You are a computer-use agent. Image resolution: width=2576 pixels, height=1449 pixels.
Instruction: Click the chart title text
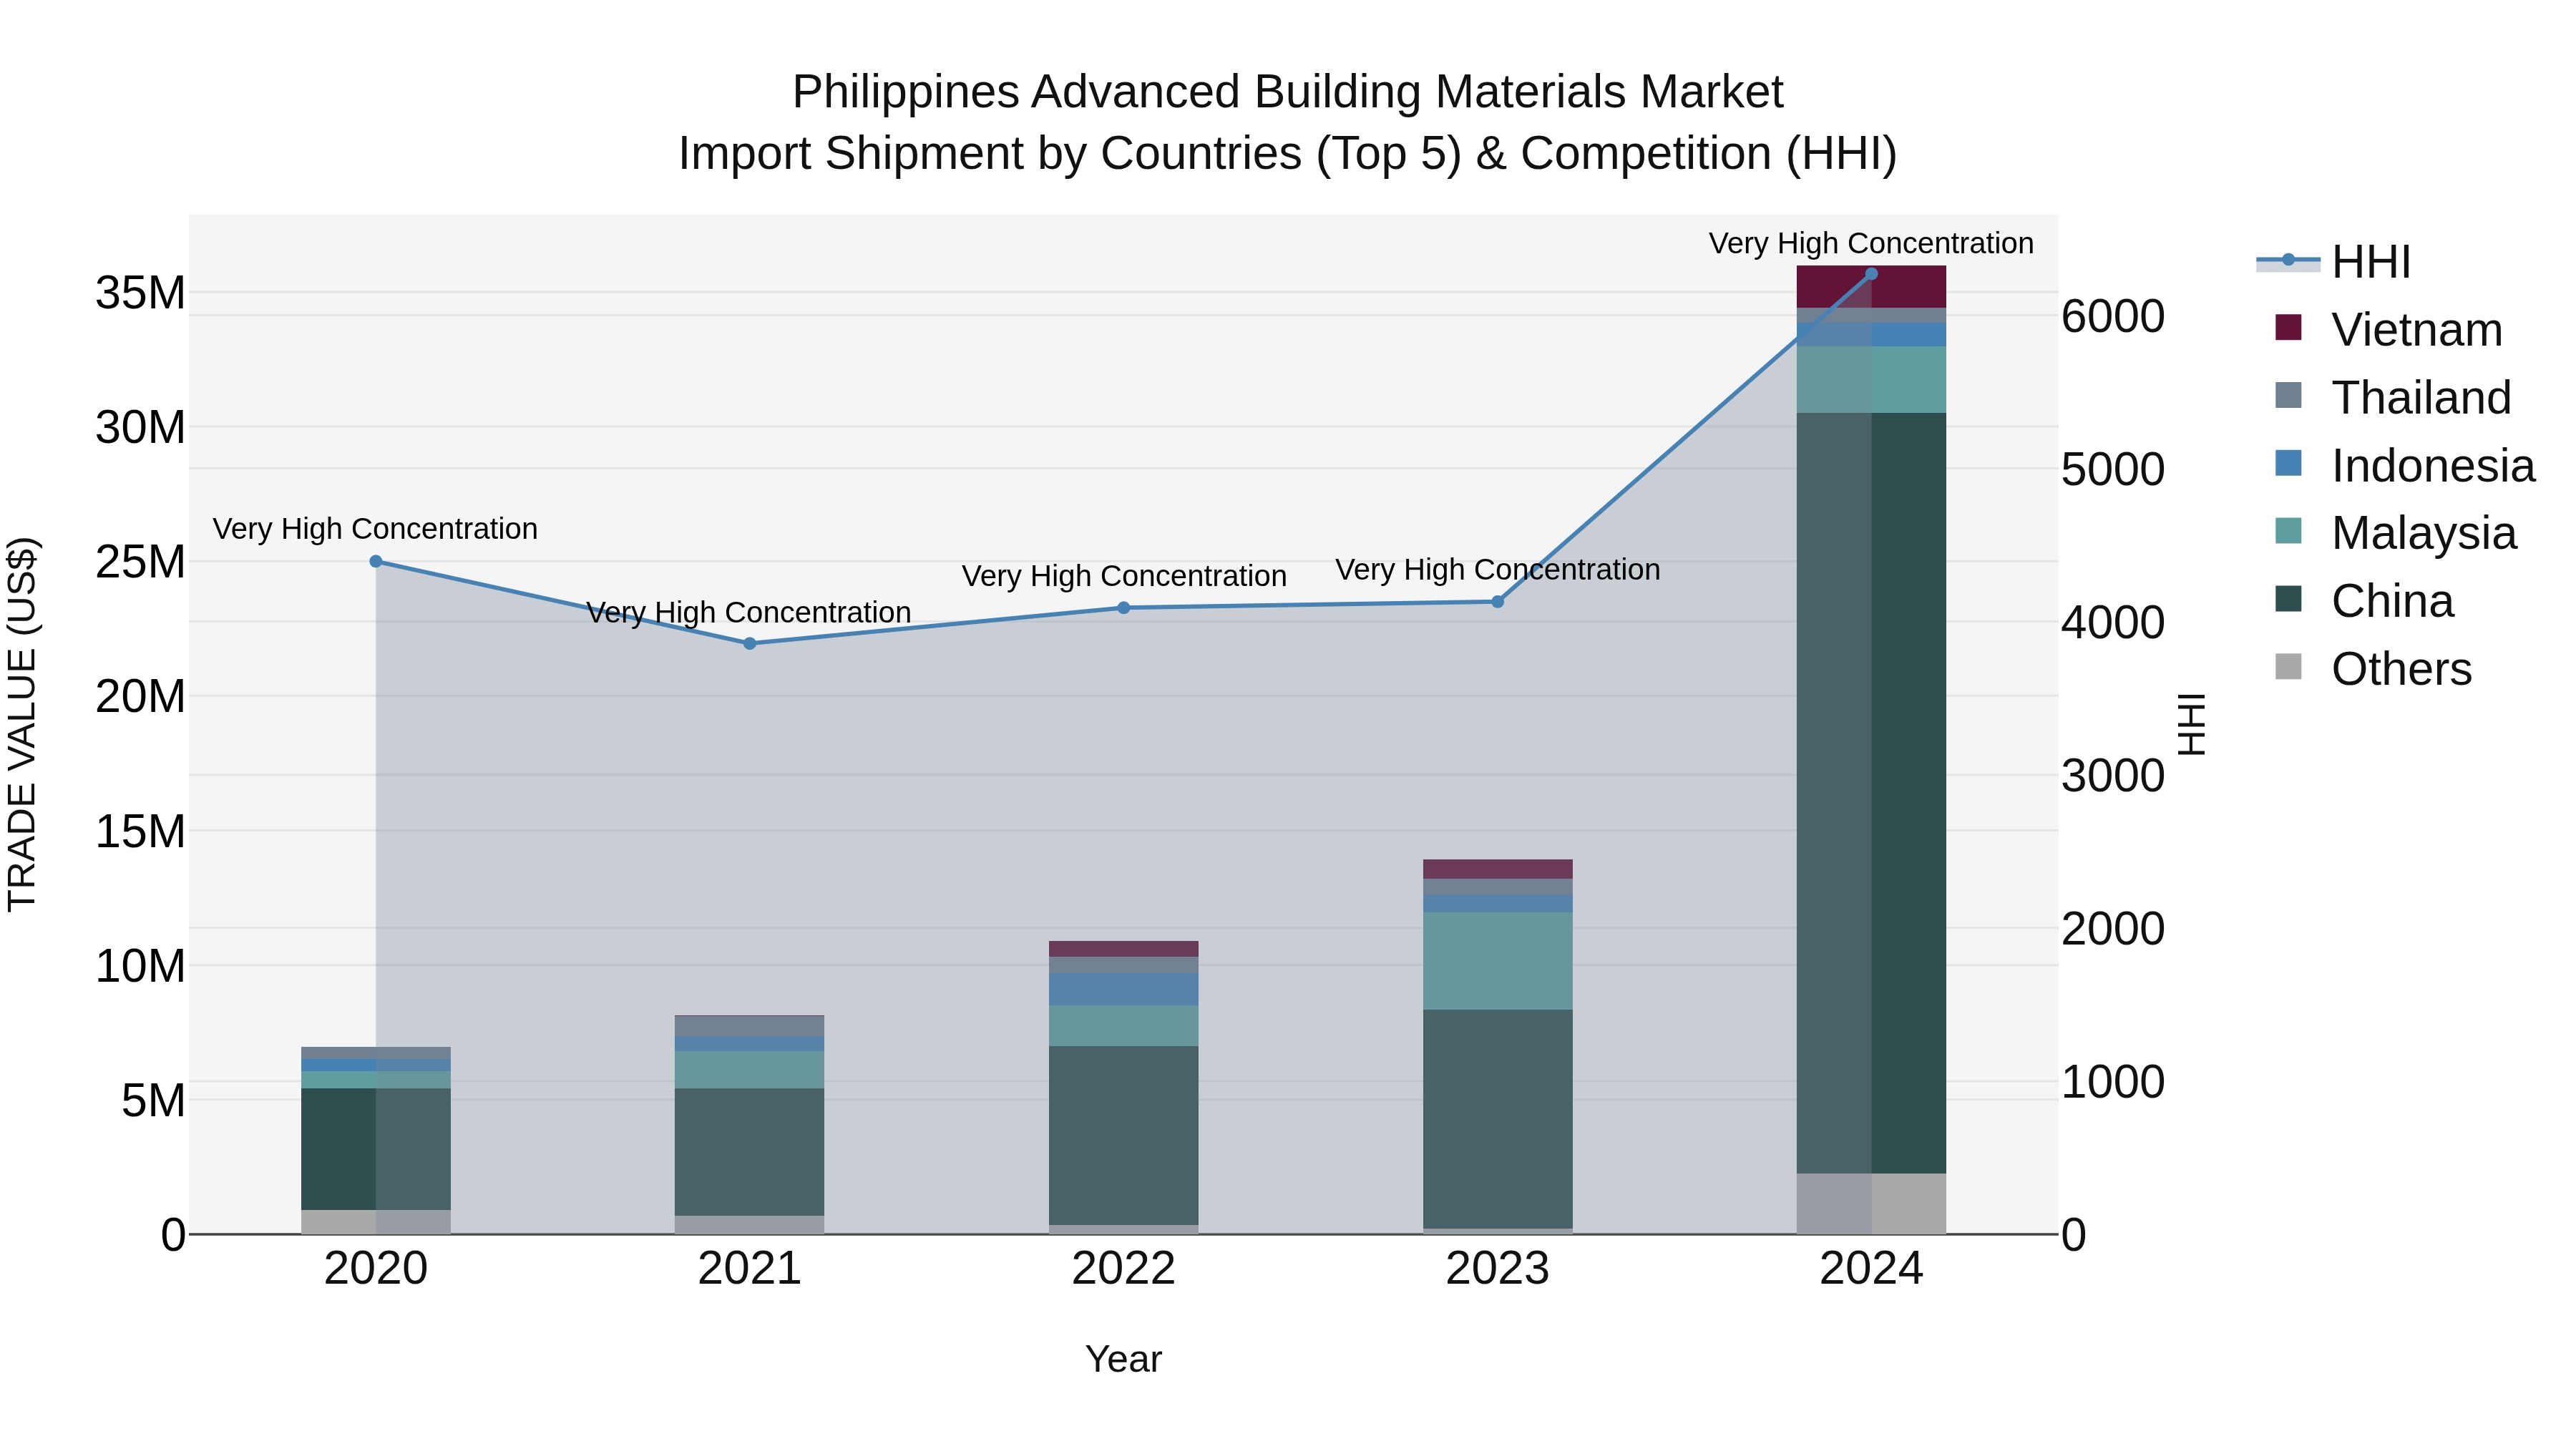tap(1288, 122)
